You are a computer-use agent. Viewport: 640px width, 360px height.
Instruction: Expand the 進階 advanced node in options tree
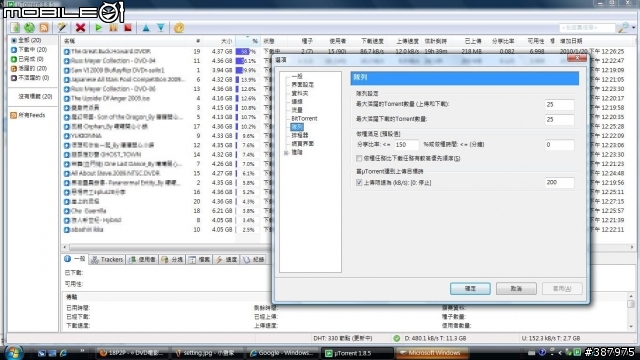(286, 153)
